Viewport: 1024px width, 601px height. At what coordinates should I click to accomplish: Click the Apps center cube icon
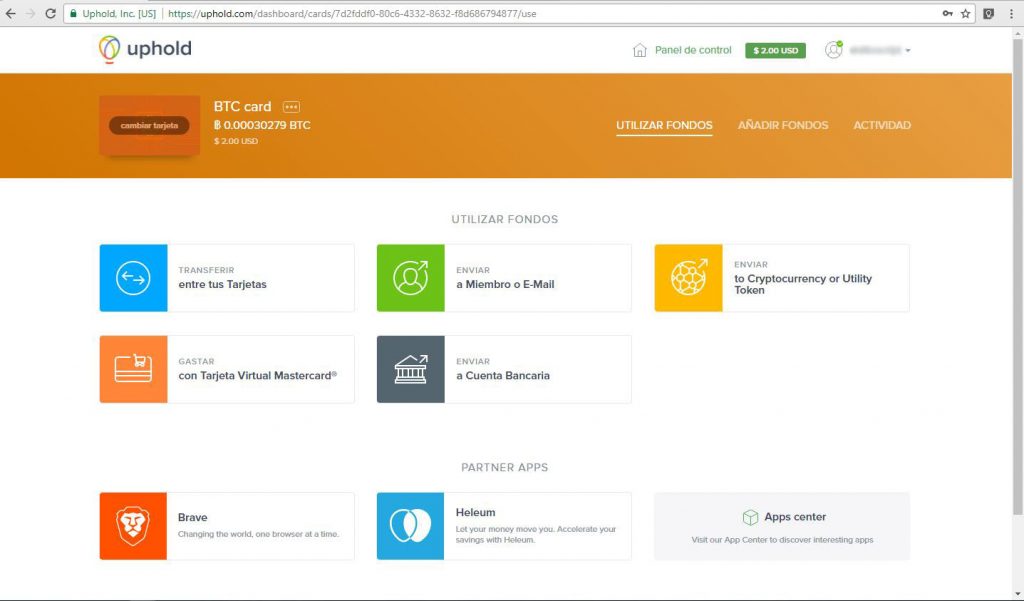(750, 517)
